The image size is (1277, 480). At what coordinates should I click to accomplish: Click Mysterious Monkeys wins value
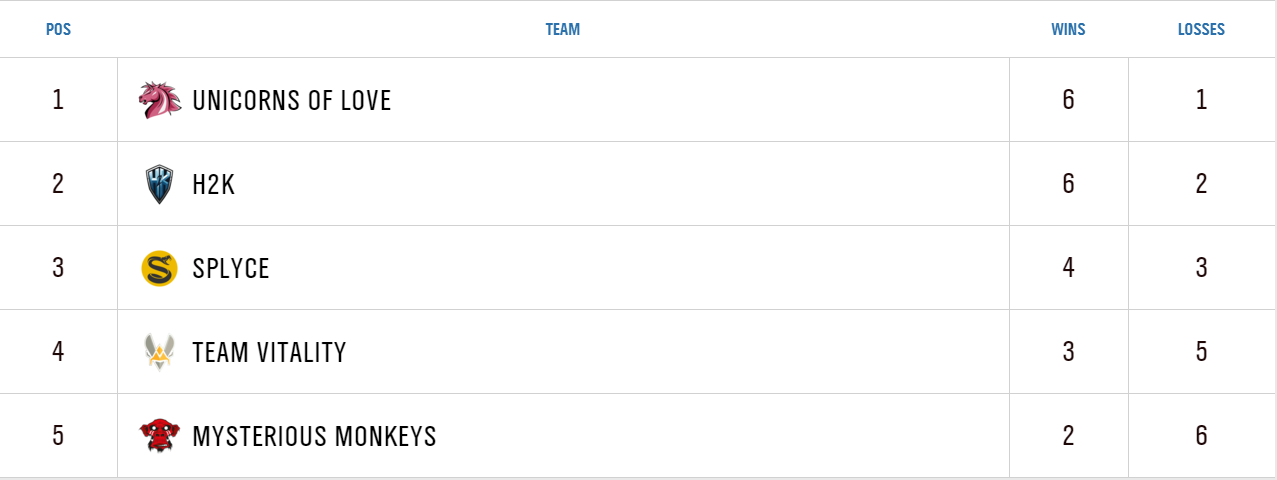coord(1068,436)
